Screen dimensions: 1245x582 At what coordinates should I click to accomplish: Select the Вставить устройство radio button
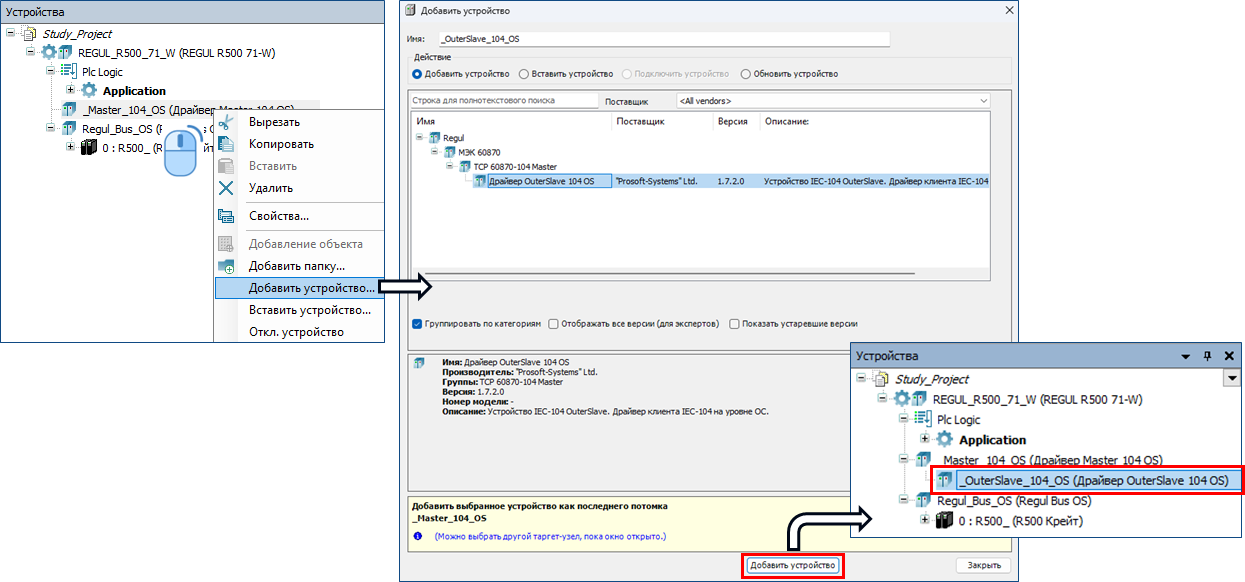pyautogui.click(x=524, y=74)
